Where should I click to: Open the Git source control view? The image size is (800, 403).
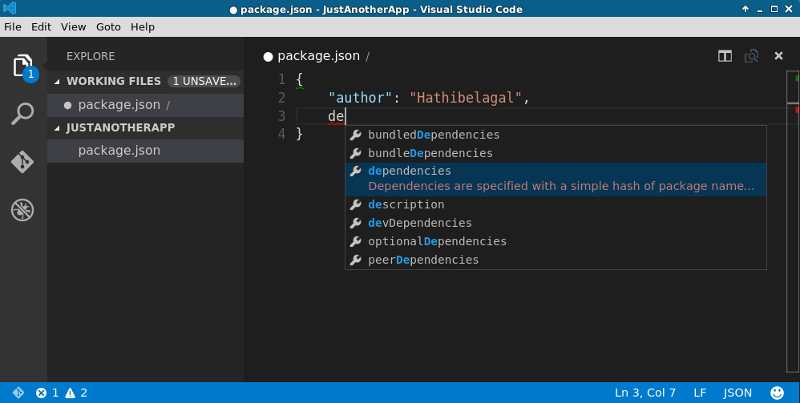point(22,162)
